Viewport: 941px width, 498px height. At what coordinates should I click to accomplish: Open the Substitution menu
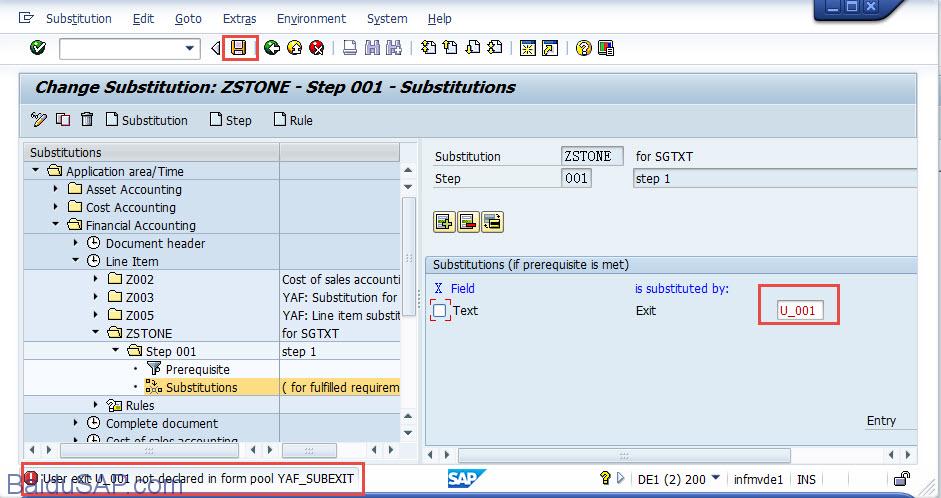coord(79,19)
